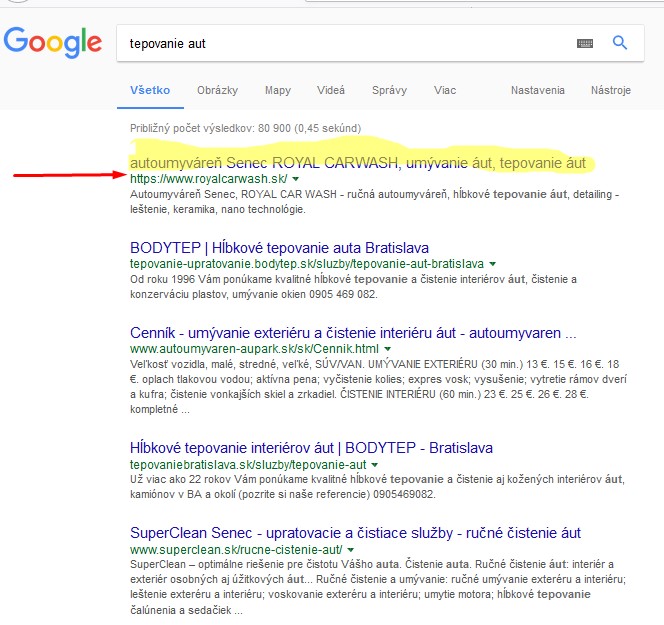664x625 pixels.
Task: Click the tepovaniebratislava.sk URL
Action: coord(248,465)
